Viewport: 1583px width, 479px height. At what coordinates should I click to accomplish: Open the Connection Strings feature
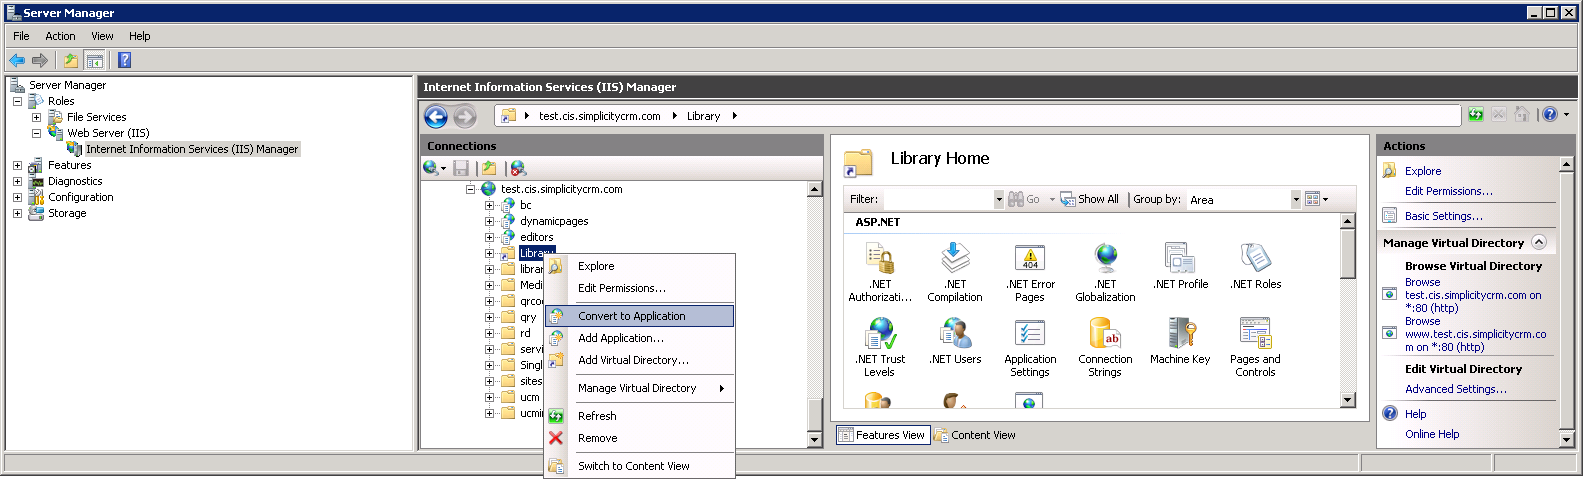click(1105, 347)
